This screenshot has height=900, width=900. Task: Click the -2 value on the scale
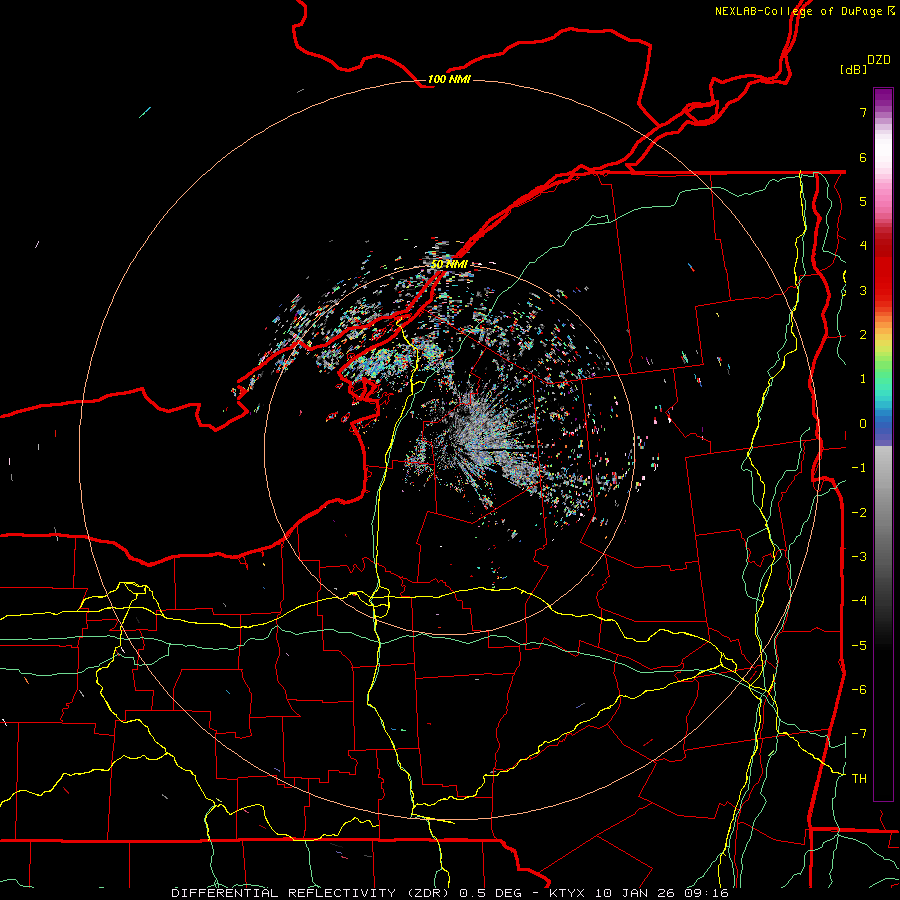coord(859,512)
